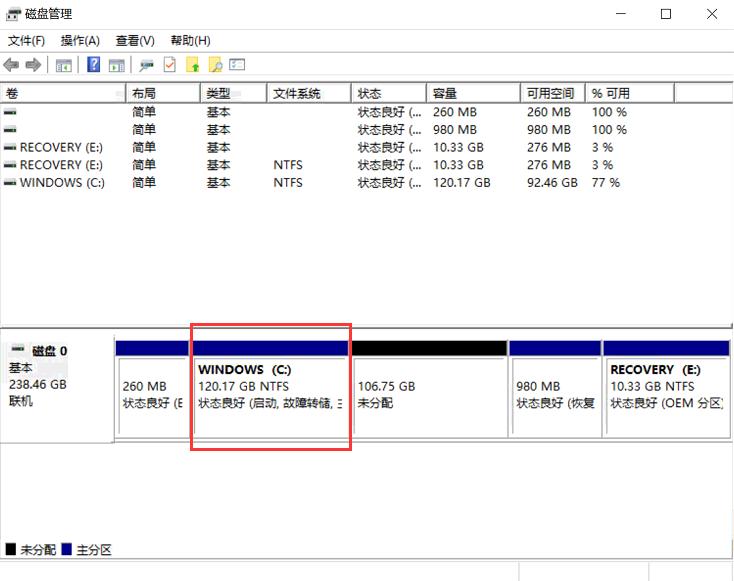This screenshot has height=581, width=734.
Task: Click the 77 % available cell
Action: point(606,183)
